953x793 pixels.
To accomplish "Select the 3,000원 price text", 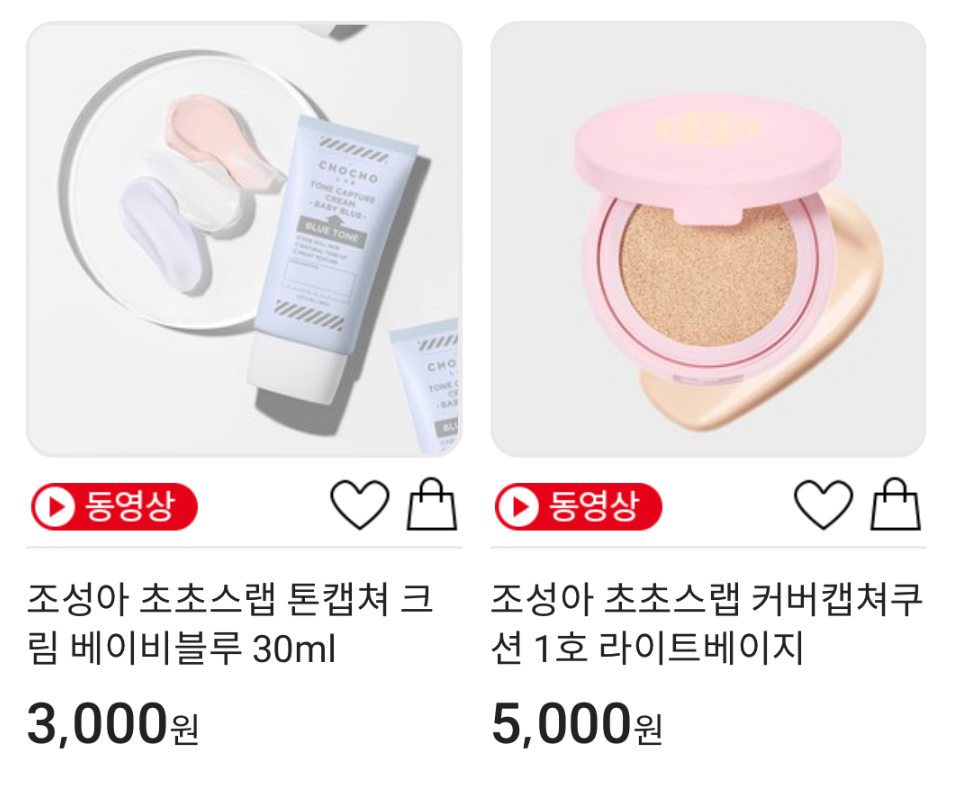I will point(113,724).
